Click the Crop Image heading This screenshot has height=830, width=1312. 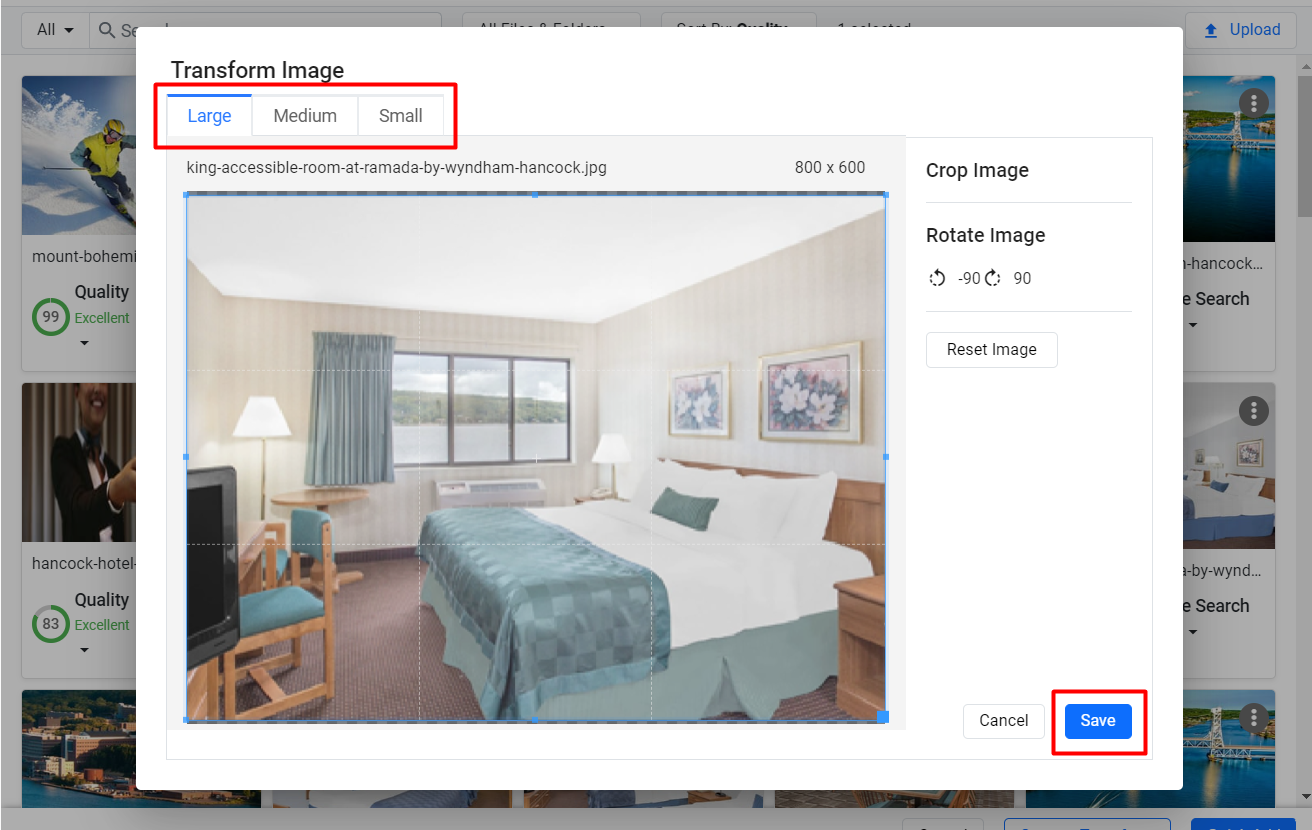coord(977,170)
